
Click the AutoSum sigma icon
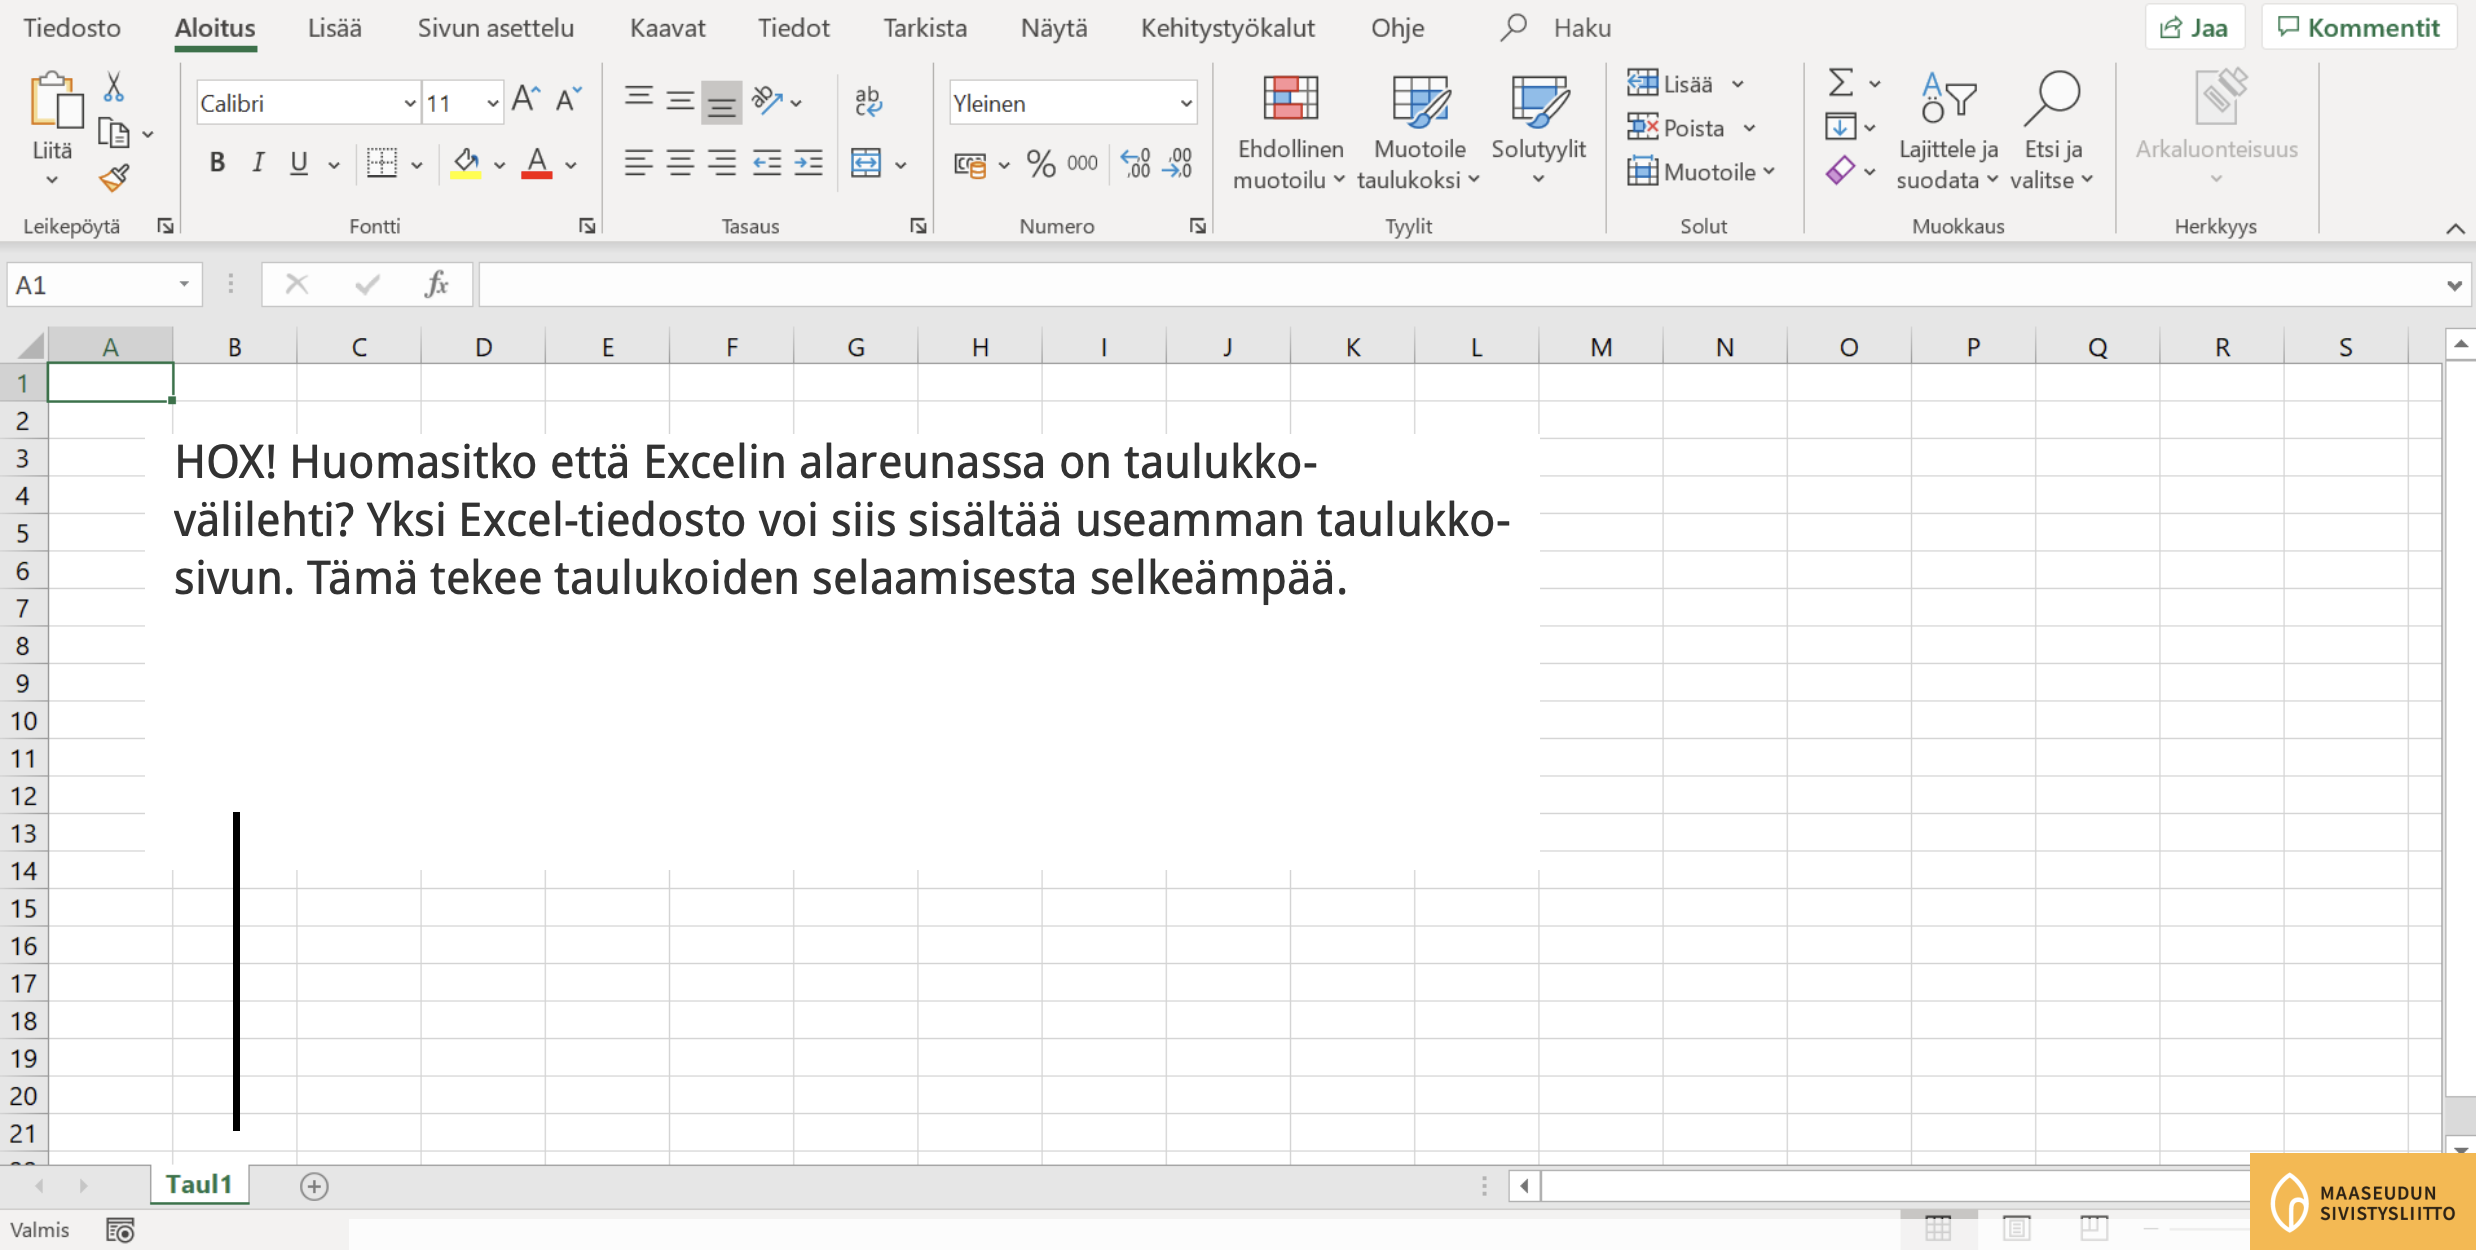(x=1841, y=83)
